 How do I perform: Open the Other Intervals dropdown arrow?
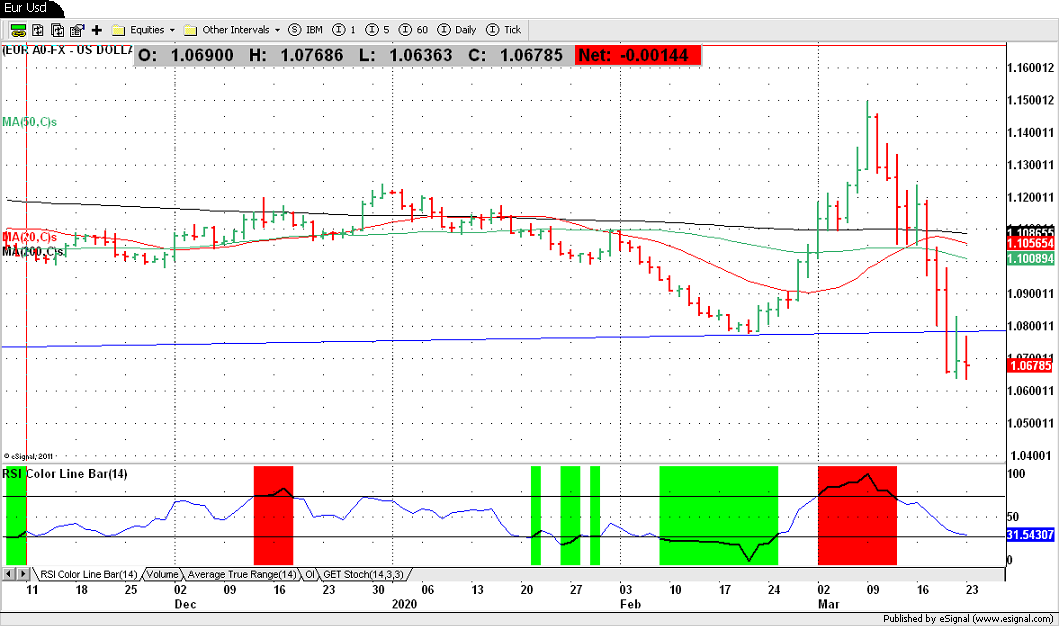277,30
